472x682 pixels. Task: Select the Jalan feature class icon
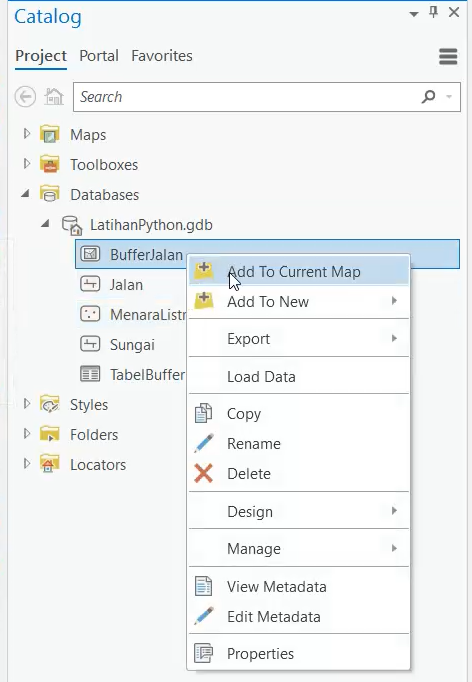click(x=90, y=284)
